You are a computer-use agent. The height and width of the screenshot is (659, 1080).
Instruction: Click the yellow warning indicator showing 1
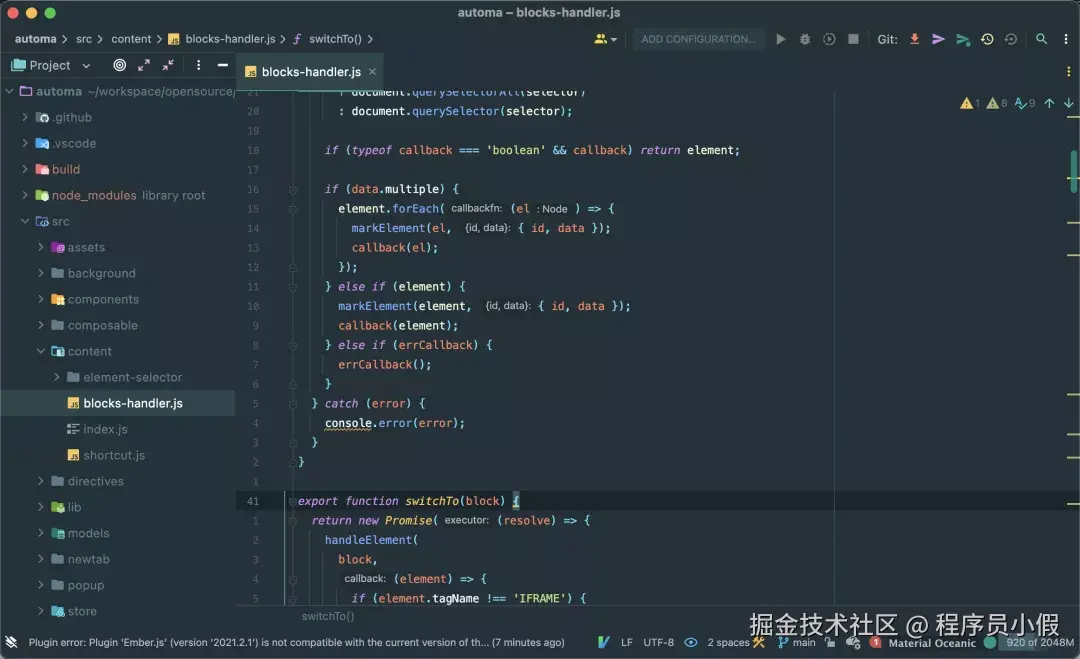tap(970, 103)
